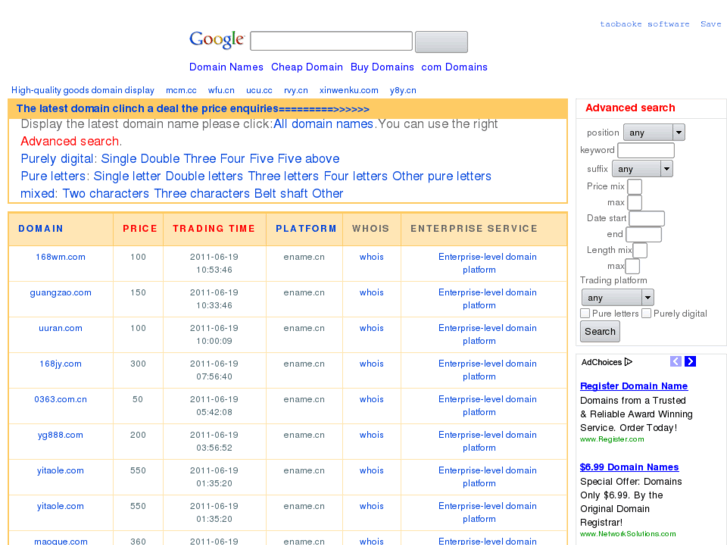Click the AdChoices triangle icon

(628, 362)
